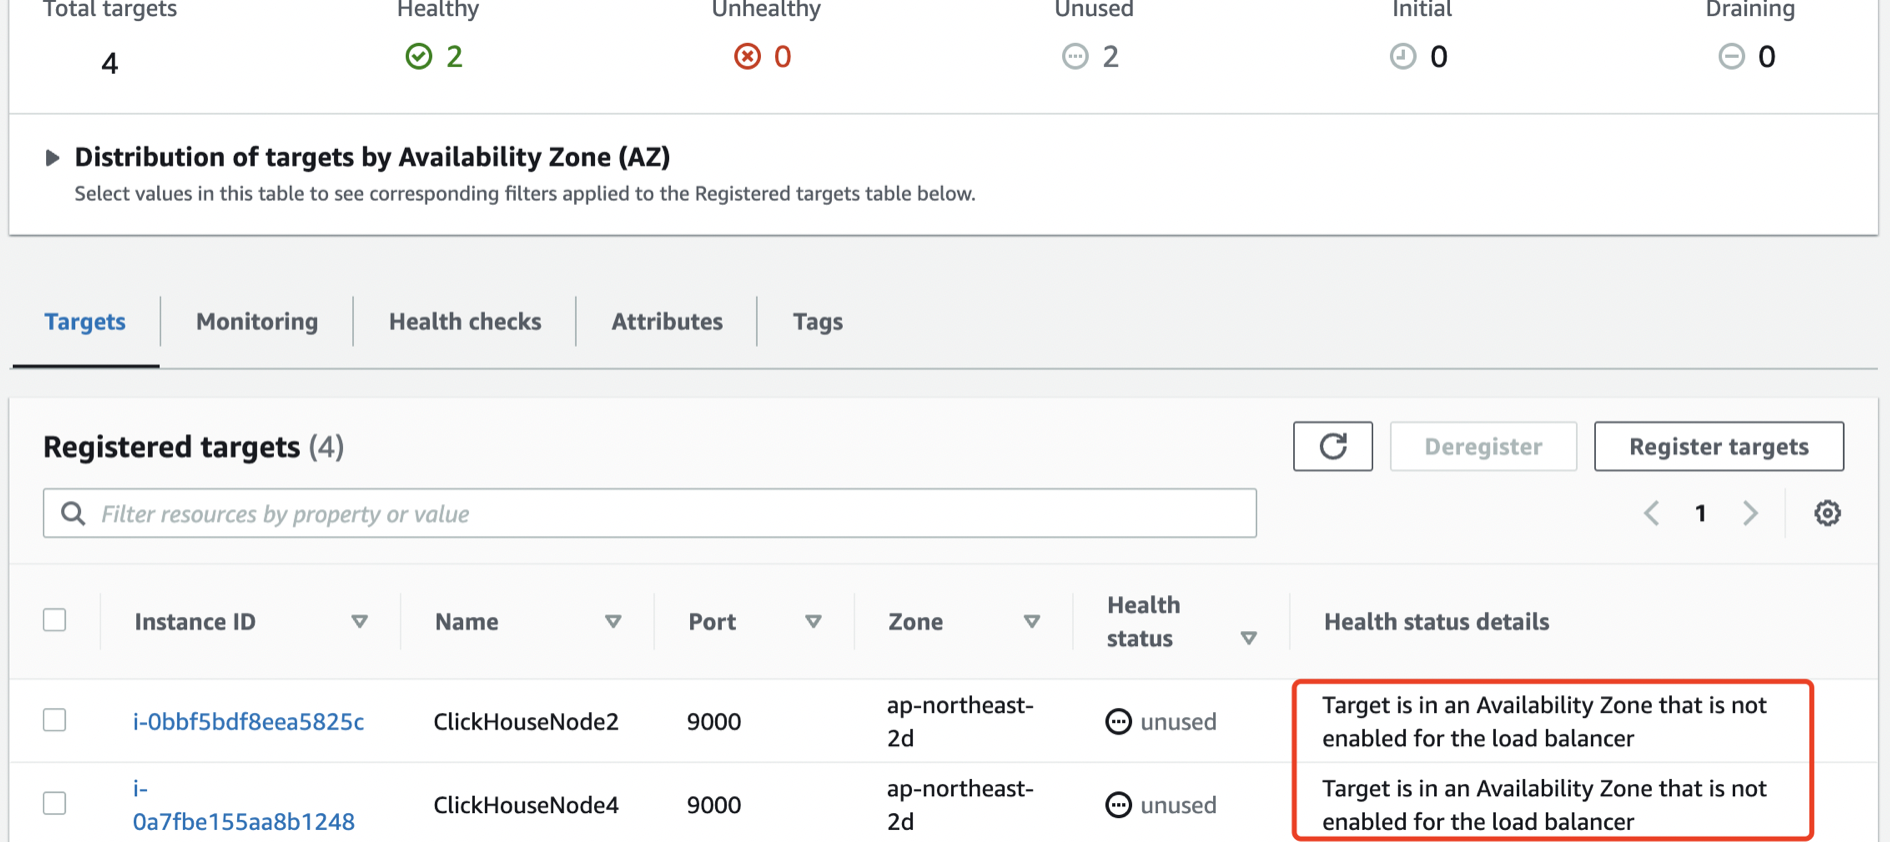This screenshot has height=842, width=1890.
Task: Select all registered targets checkbox
Action: 55,620
